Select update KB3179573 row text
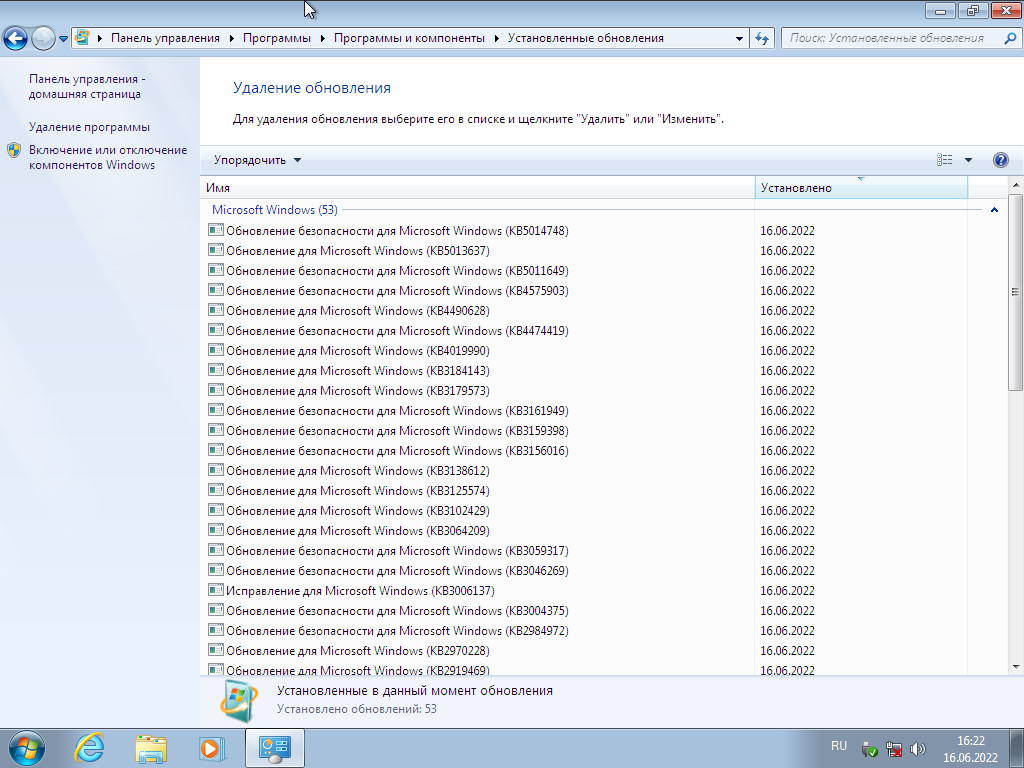1024x768 pixels. coord(358,391)
